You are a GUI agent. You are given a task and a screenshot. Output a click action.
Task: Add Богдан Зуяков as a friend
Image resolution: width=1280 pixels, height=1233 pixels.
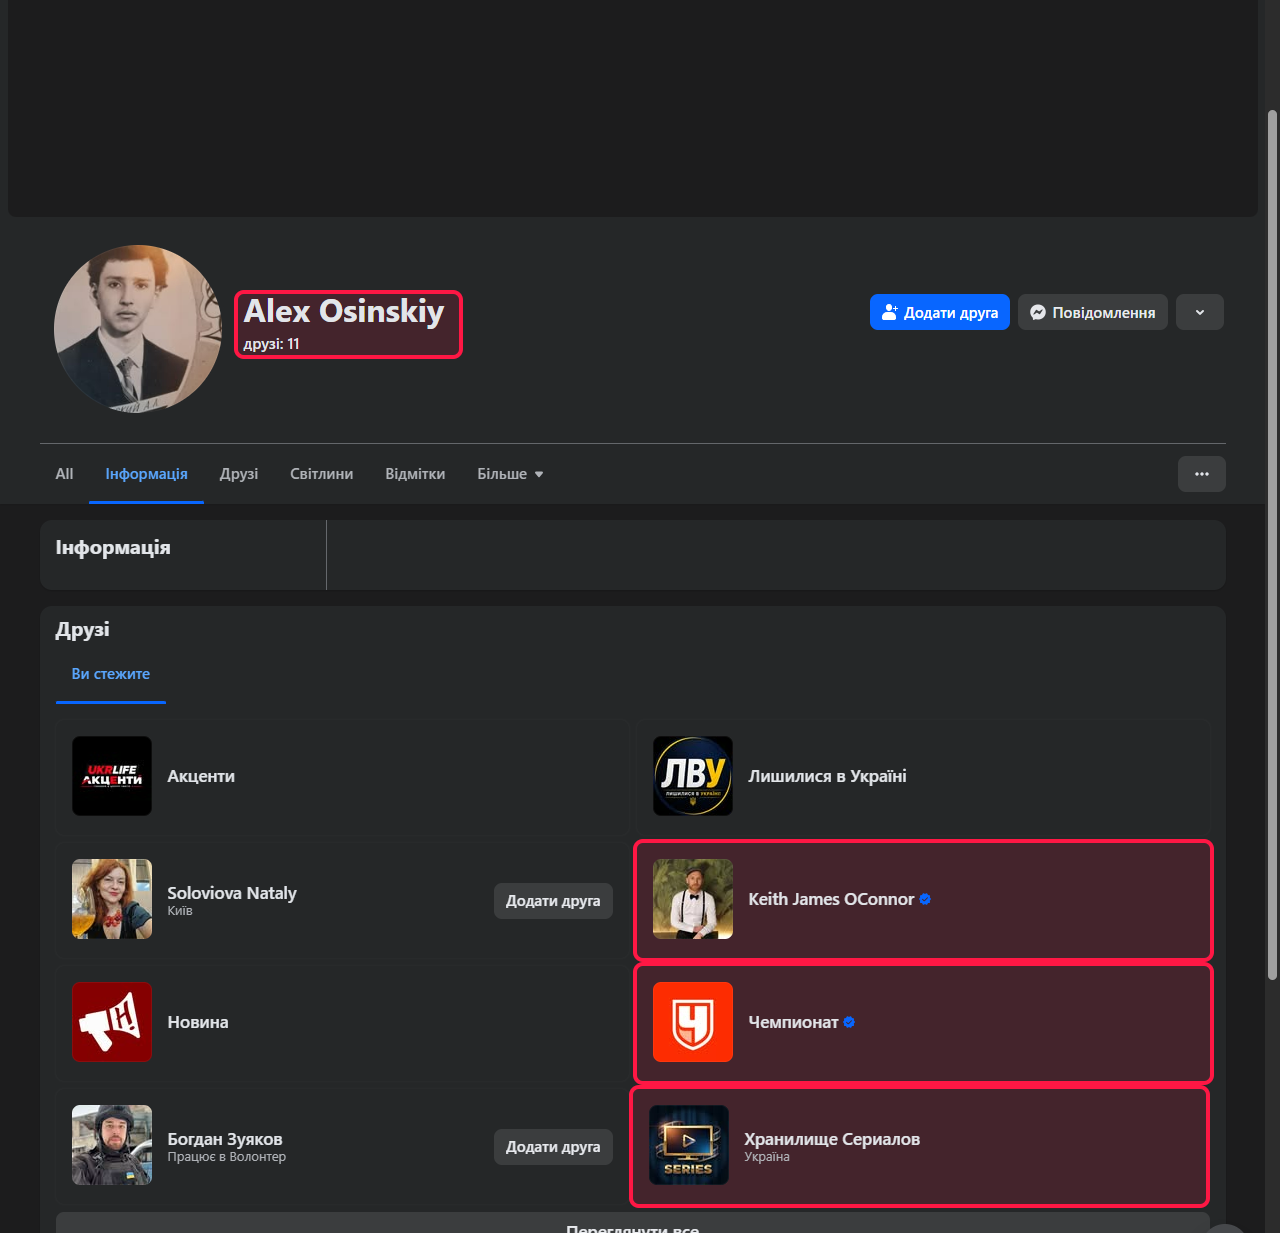(x=553, y=1147)
